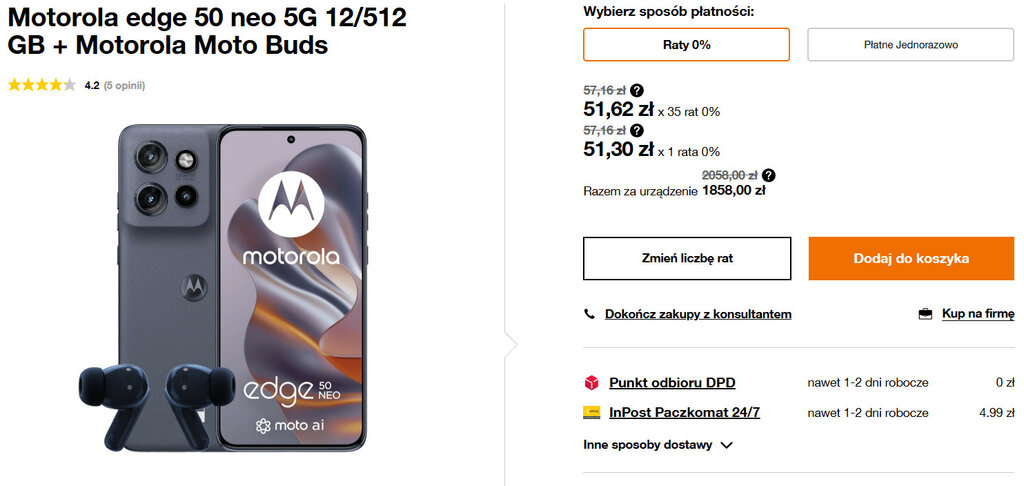Click the Motorola edge 50 neo product image
The width and height of the screenshot is (1024, 486).
click(240, 288)
